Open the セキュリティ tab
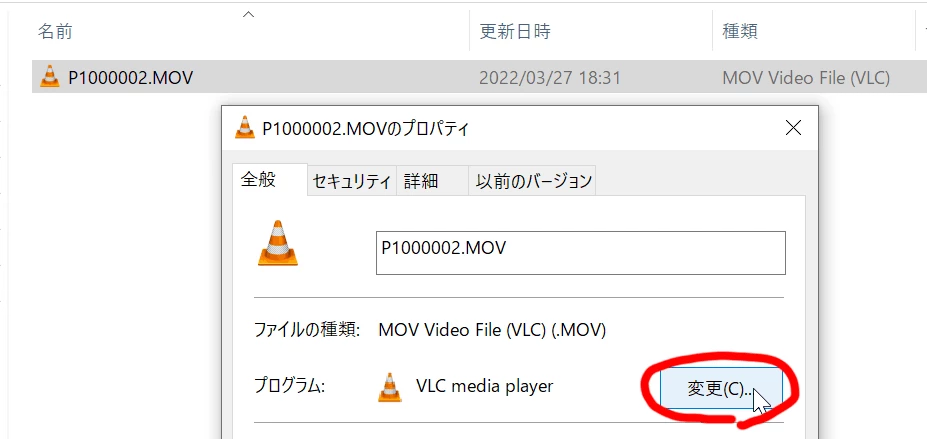This screenshot has width=927, height=439. tap(352, 181)
